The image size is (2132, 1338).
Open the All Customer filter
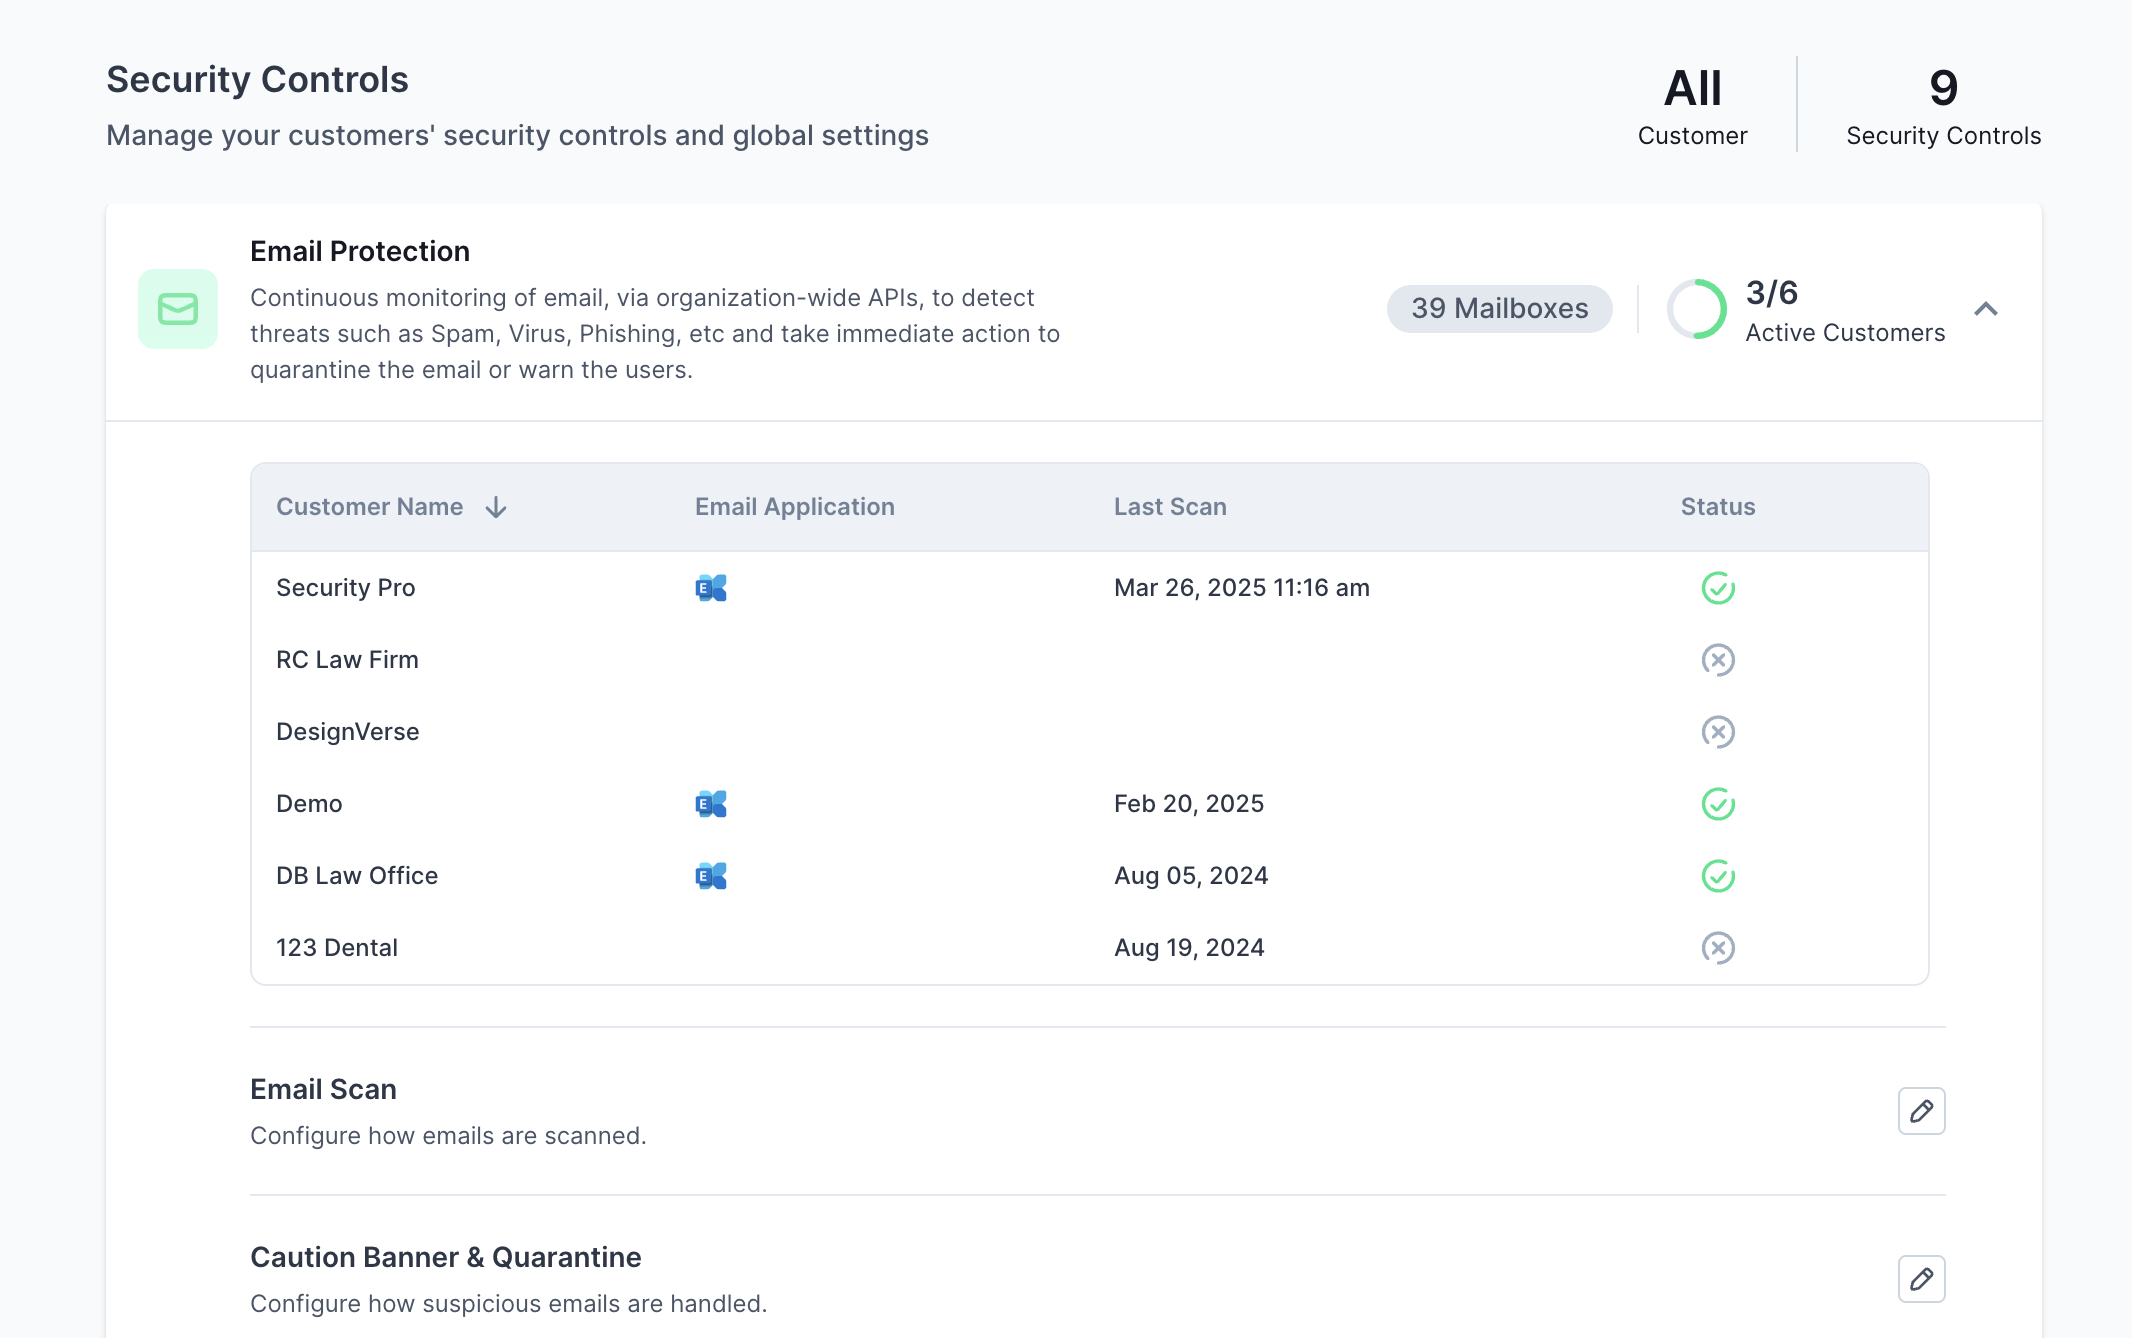click(x=1692, y=106)
